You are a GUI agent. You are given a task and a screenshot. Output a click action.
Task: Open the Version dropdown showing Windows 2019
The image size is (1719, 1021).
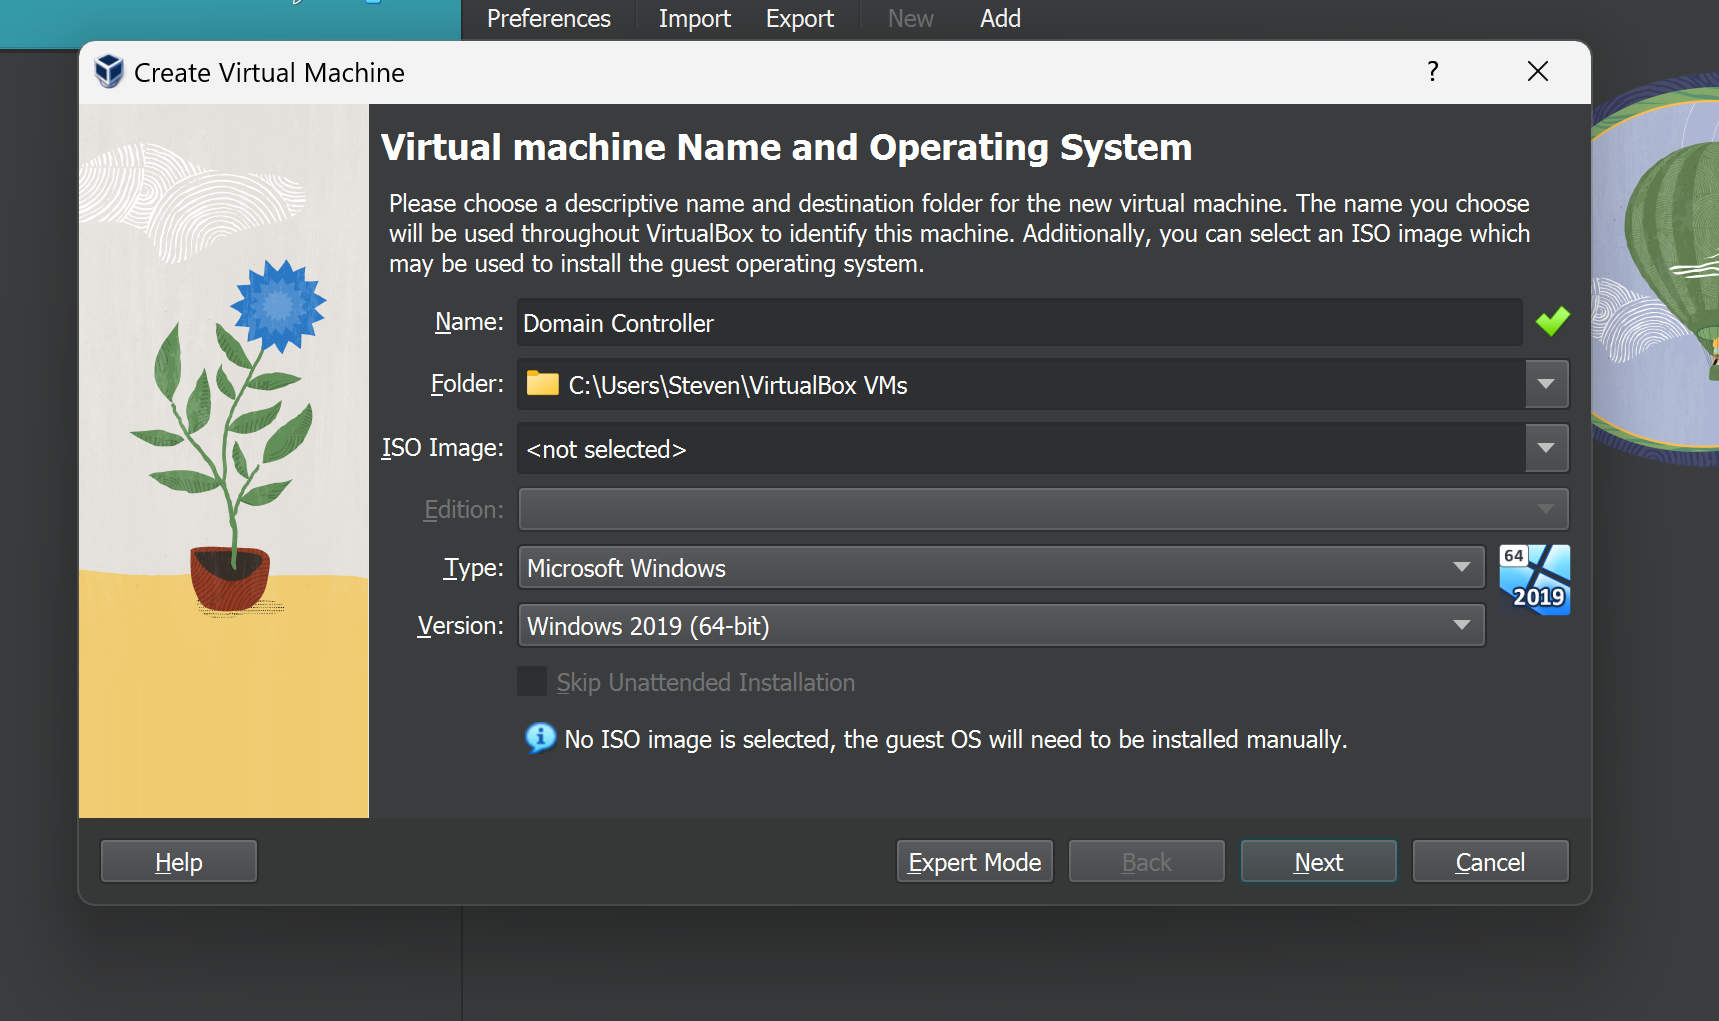pos(1001,625)
